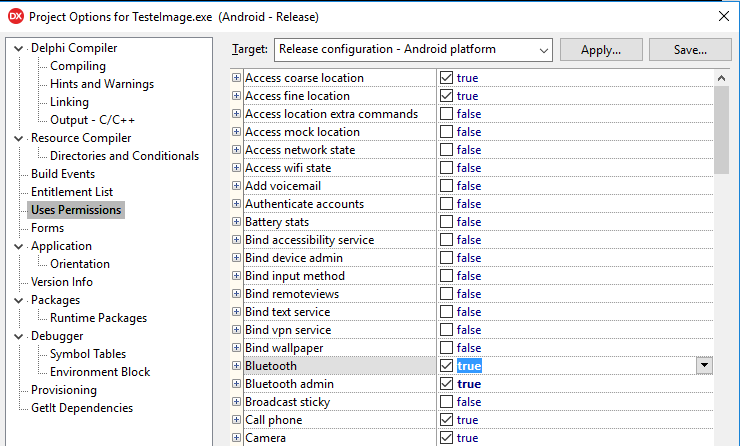Expand the Camera permission row
The width and height of the screenshot is (740, 446).
point(236,438)
